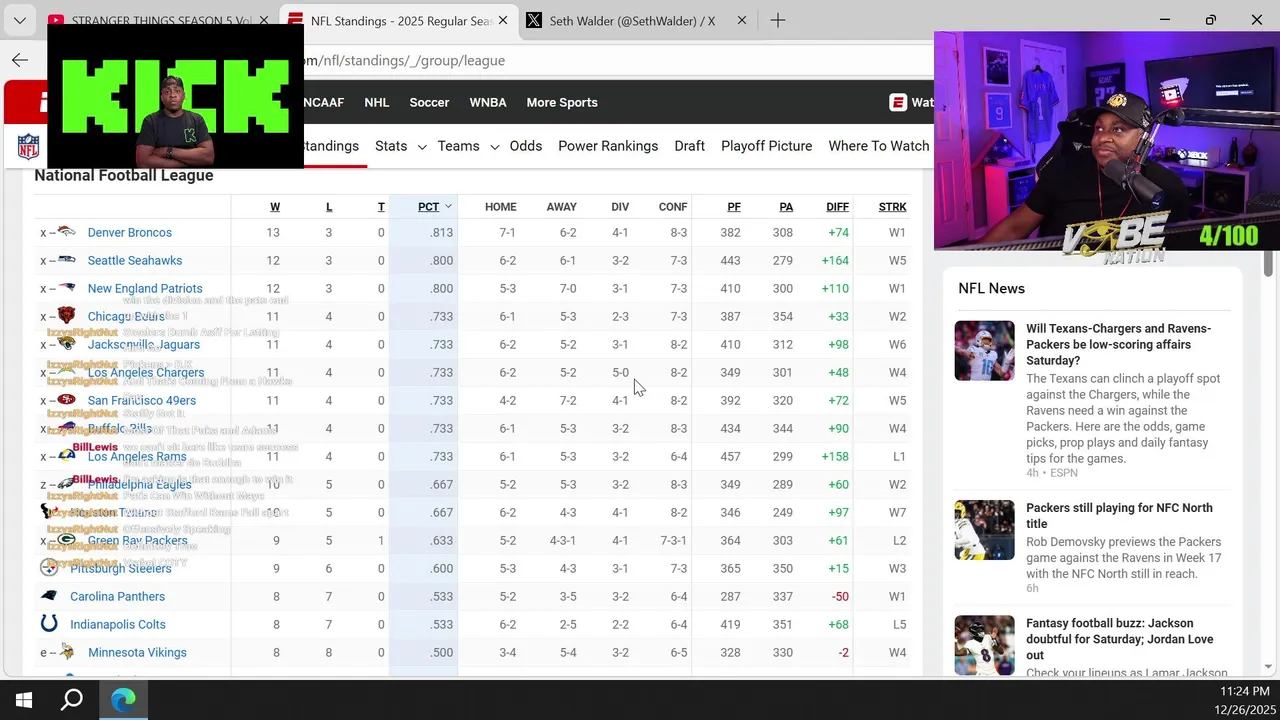Sort standings by DIFF column
Viewport: 1280px width, 720px height.
(838, 207)
